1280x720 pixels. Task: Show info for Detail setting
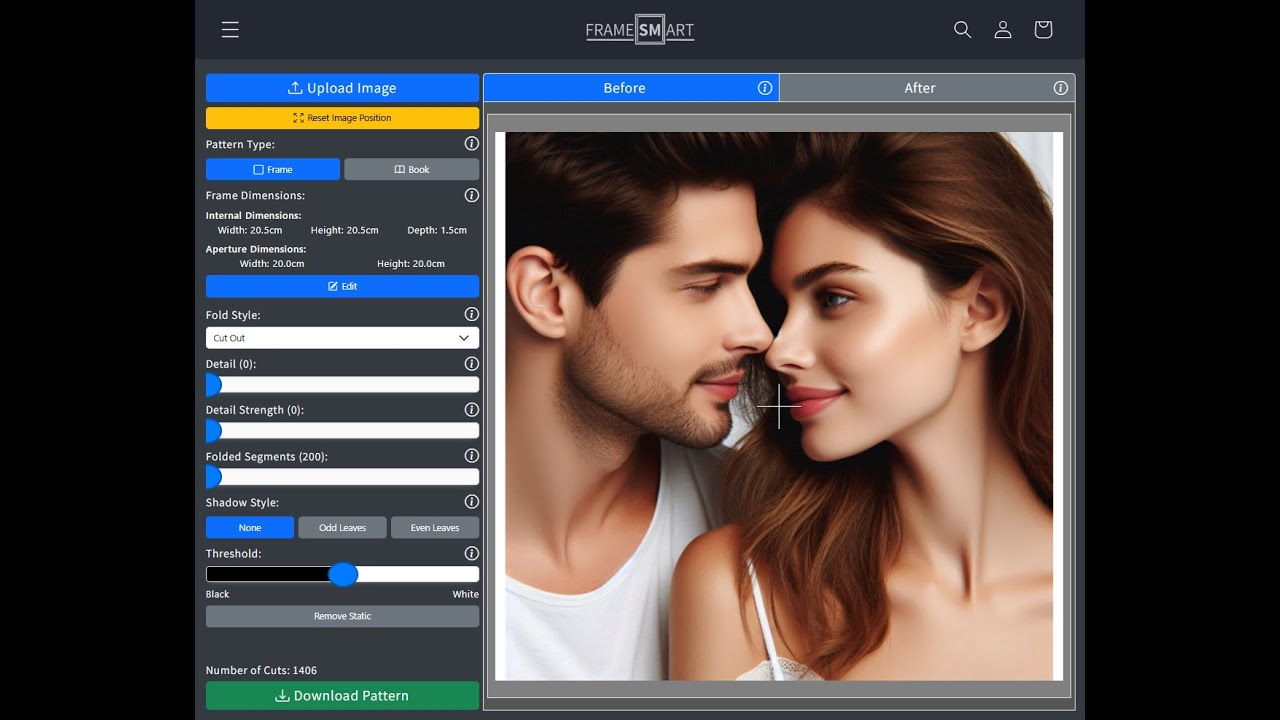click(472, 364)
